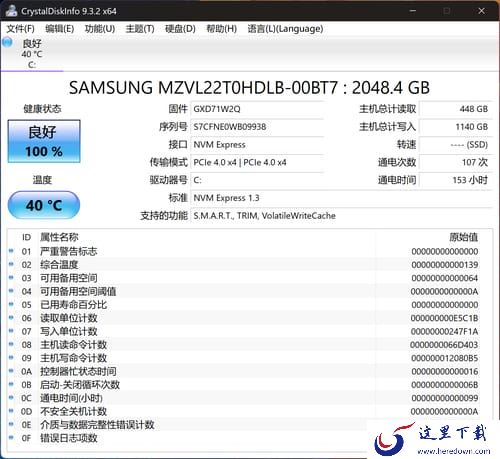The height and width of the screenshot is (459, 500).
Task: Close the CrystalDiskInfo window
Action: 481,11
